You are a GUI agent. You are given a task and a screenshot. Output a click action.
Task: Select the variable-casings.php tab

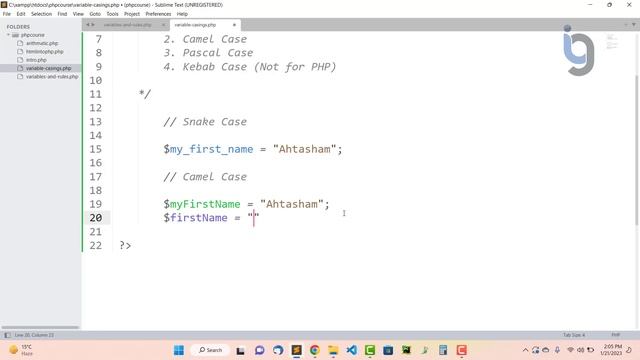(x=196, y=25)
